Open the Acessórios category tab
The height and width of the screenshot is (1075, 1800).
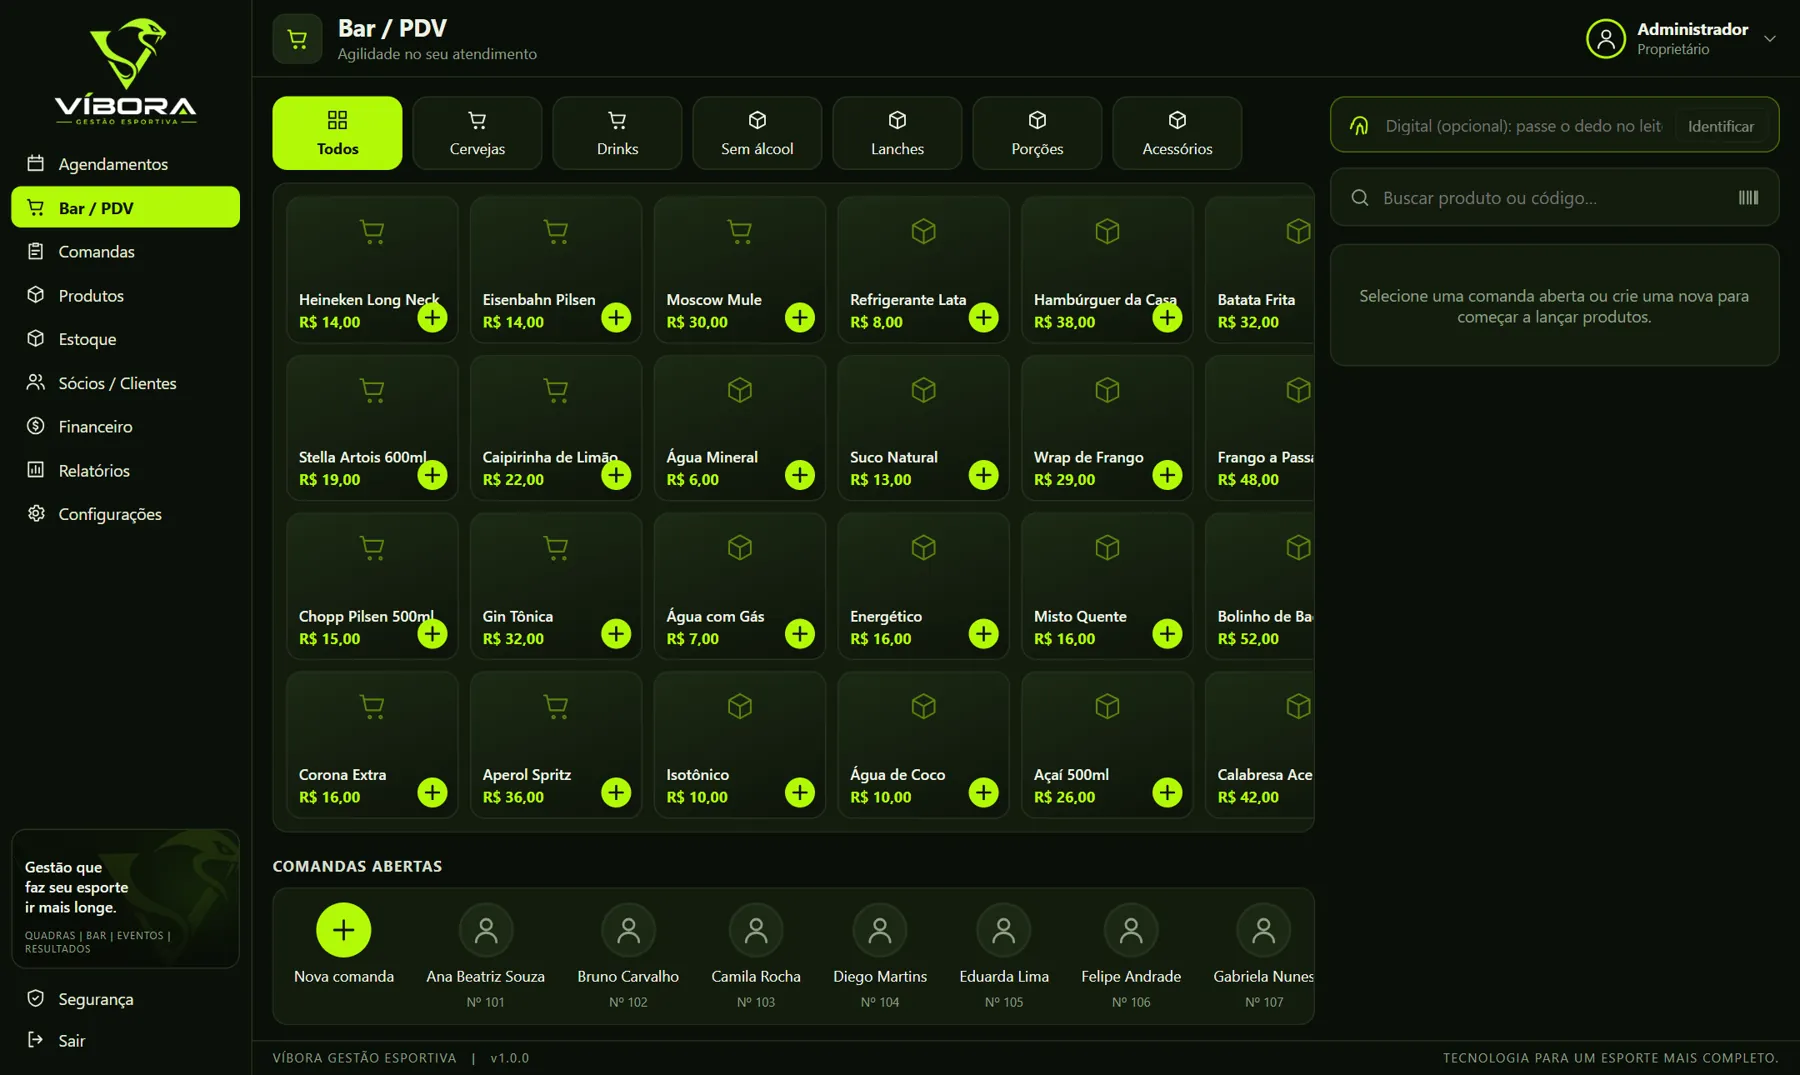click(1177, 133)
